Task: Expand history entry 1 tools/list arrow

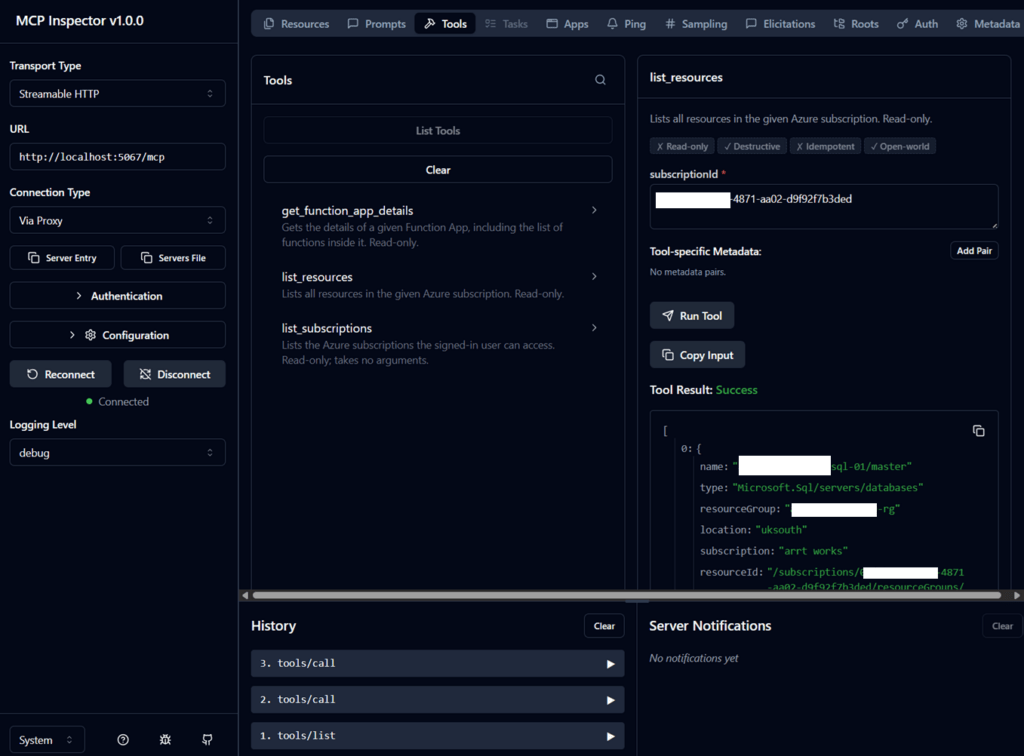Action: click(611, 736)
